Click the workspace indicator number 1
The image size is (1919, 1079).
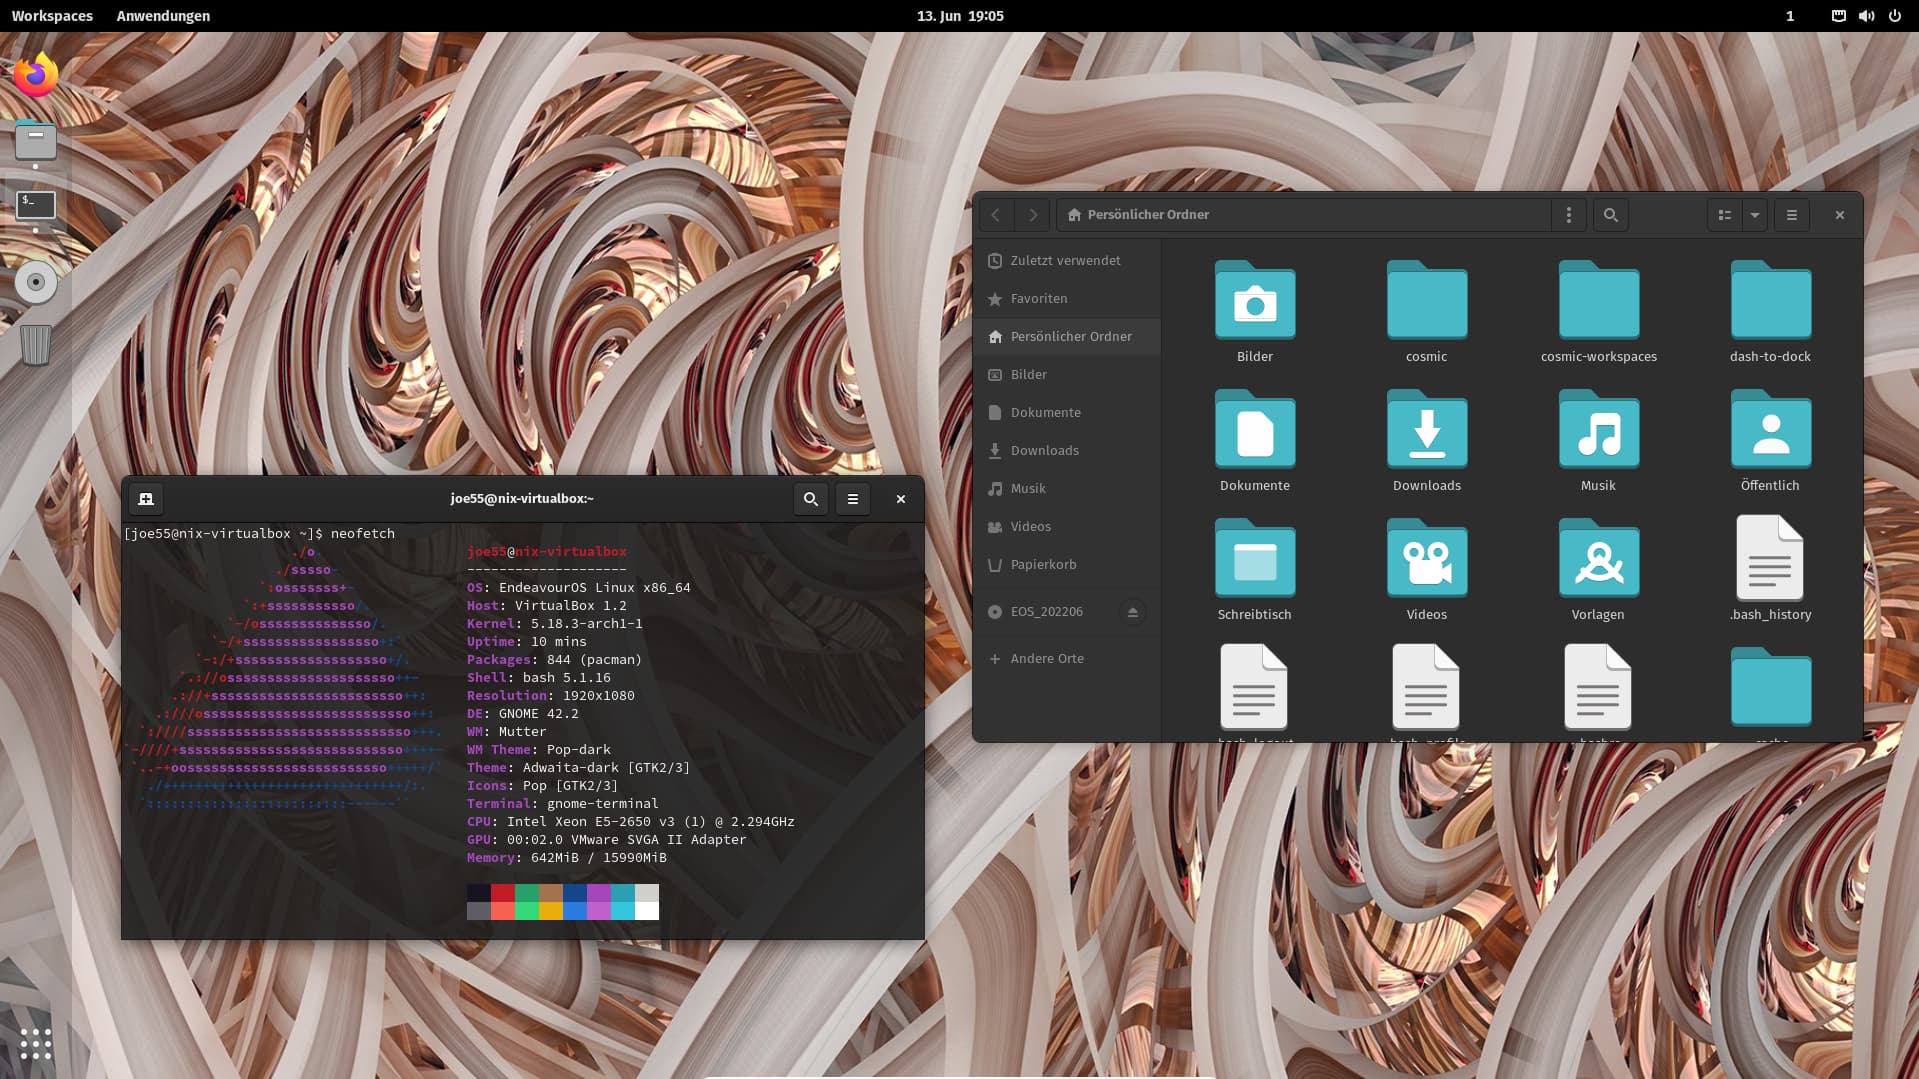(1790, 16)
